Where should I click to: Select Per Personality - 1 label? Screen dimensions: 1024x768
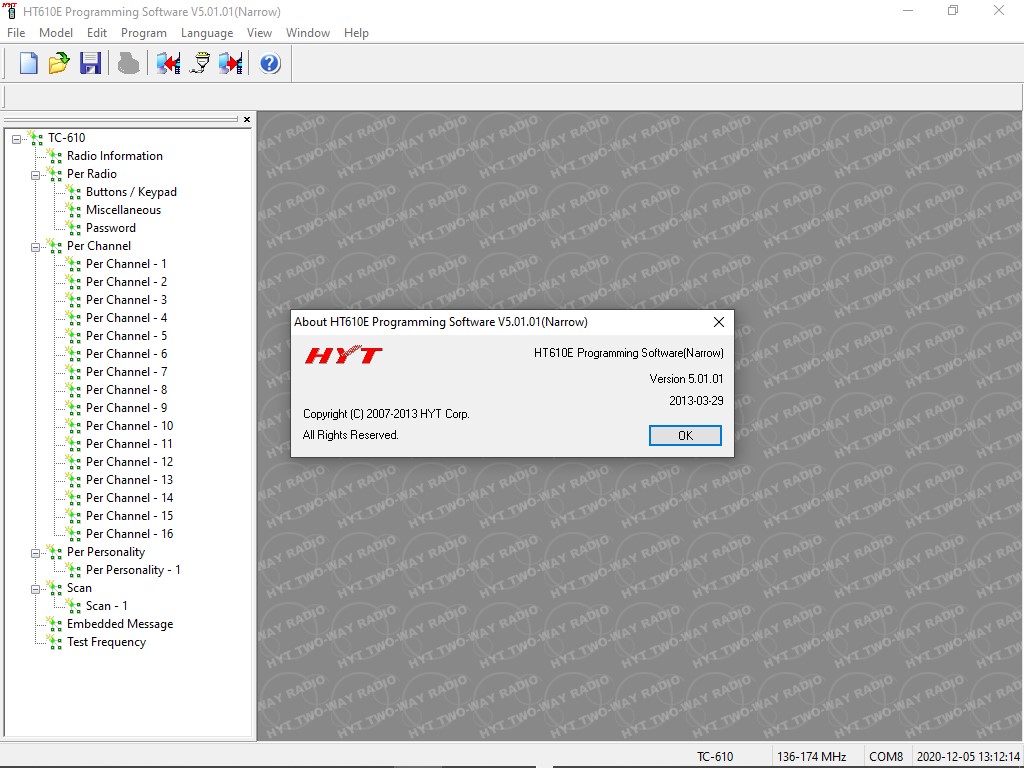133,570
